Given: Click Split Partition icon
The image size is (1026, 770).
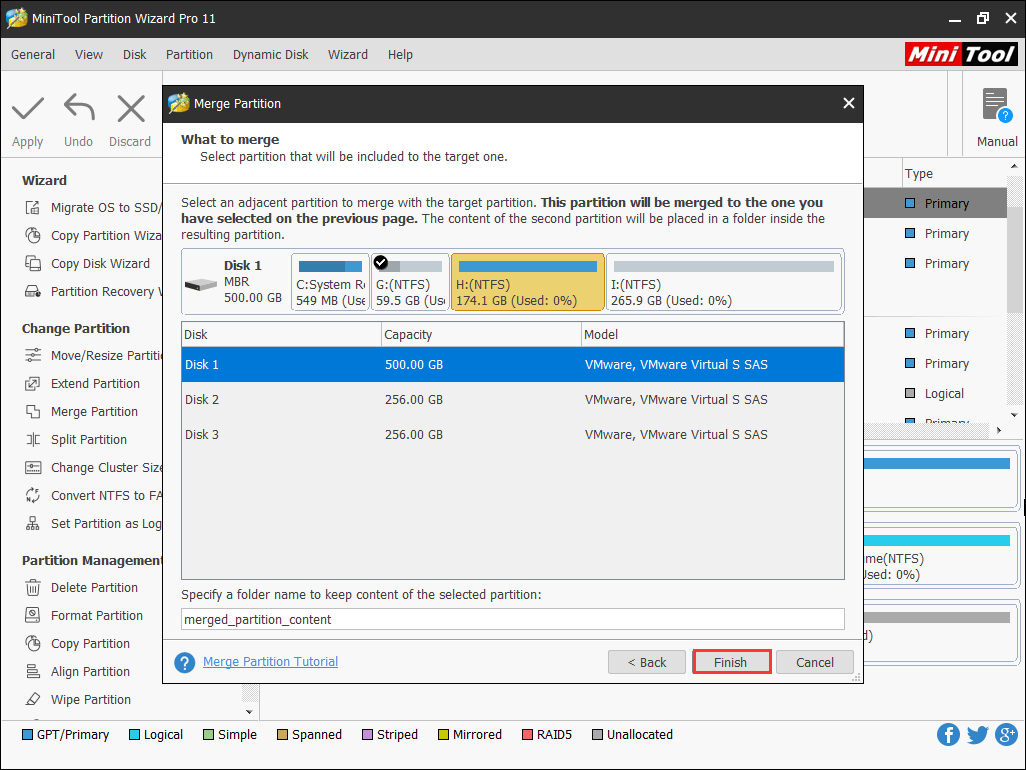Looking at the screenshot, I should [32, 440].
